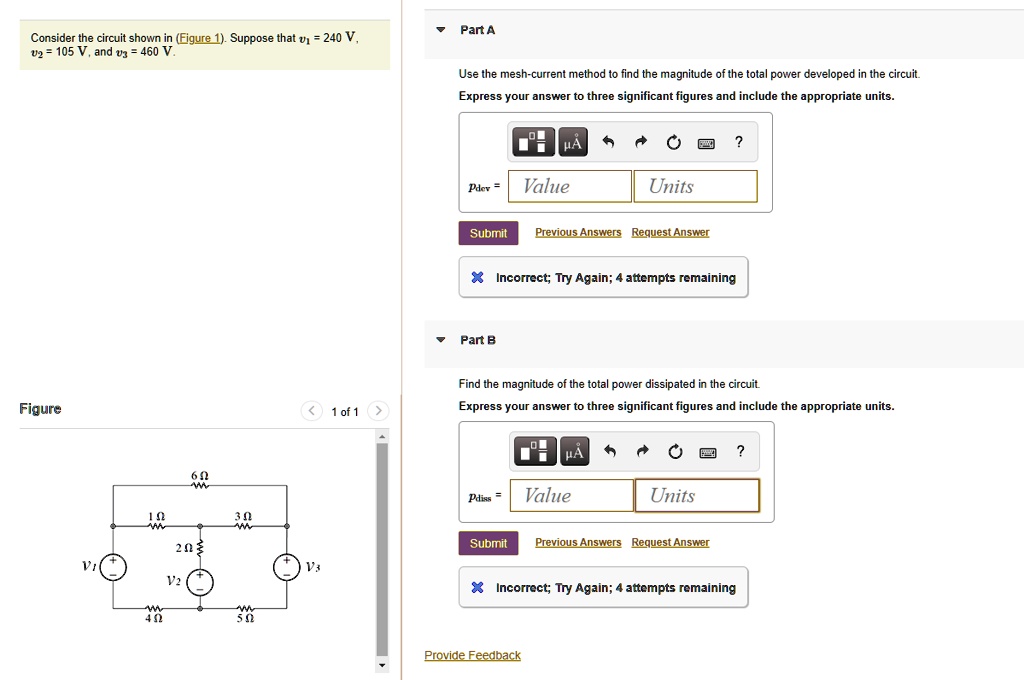Click the previous figure arrow
Viewport: 1024px width, 680px height.
click(311, 410)
